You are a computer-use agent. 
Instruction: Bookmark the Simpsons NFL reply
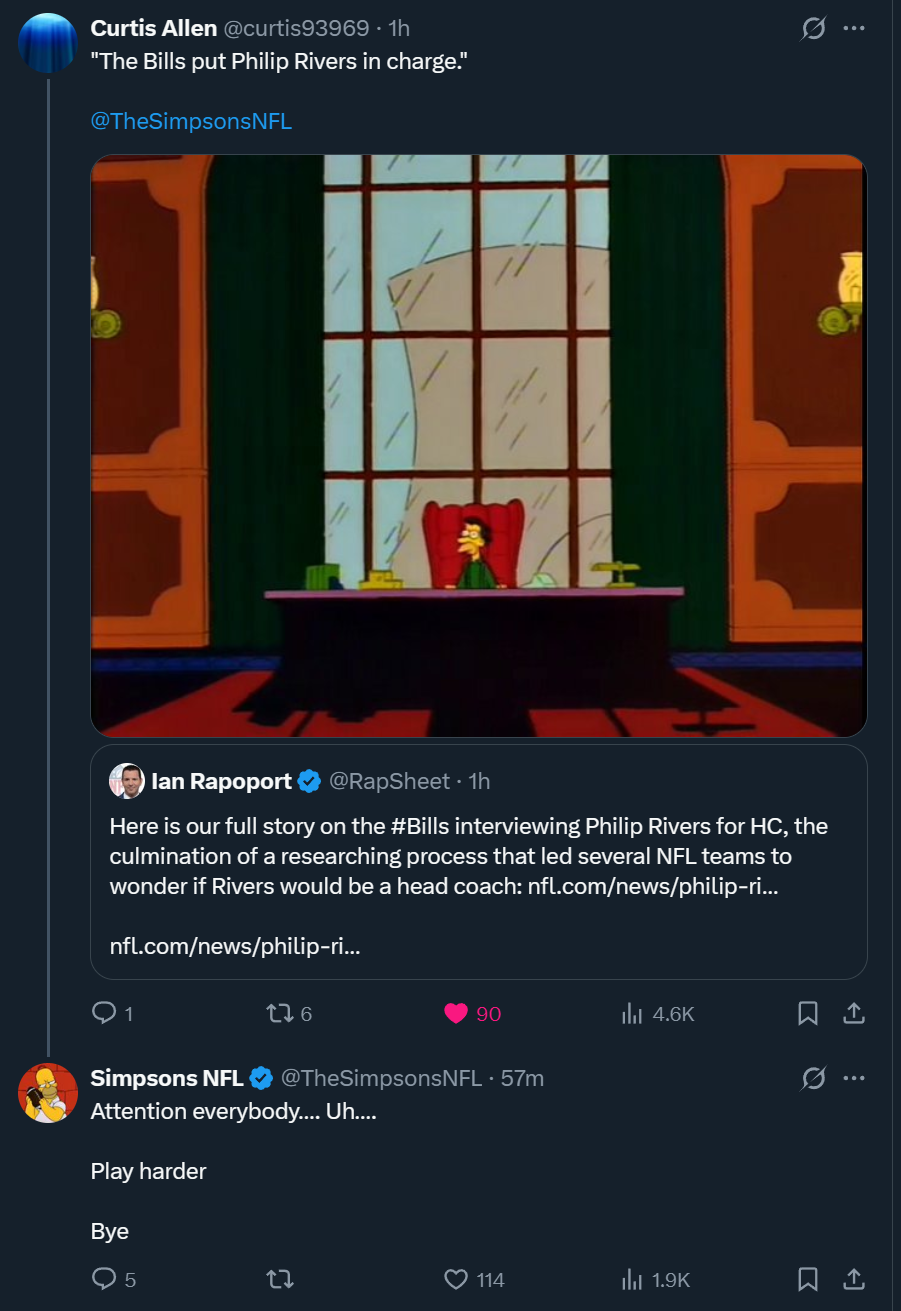pyautogui.click(x=808, y=1279)
